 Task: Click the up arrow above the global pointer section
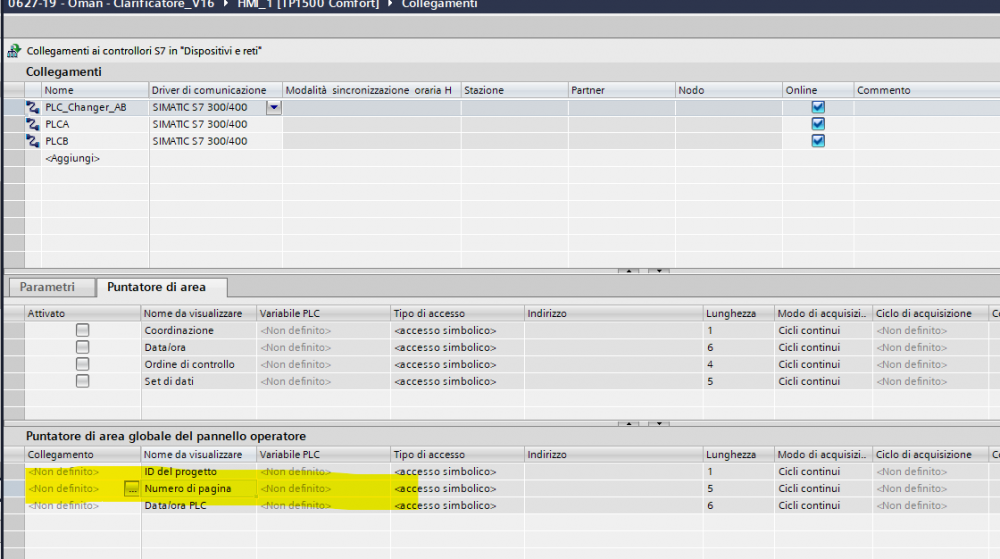click(x=628, y=423)
